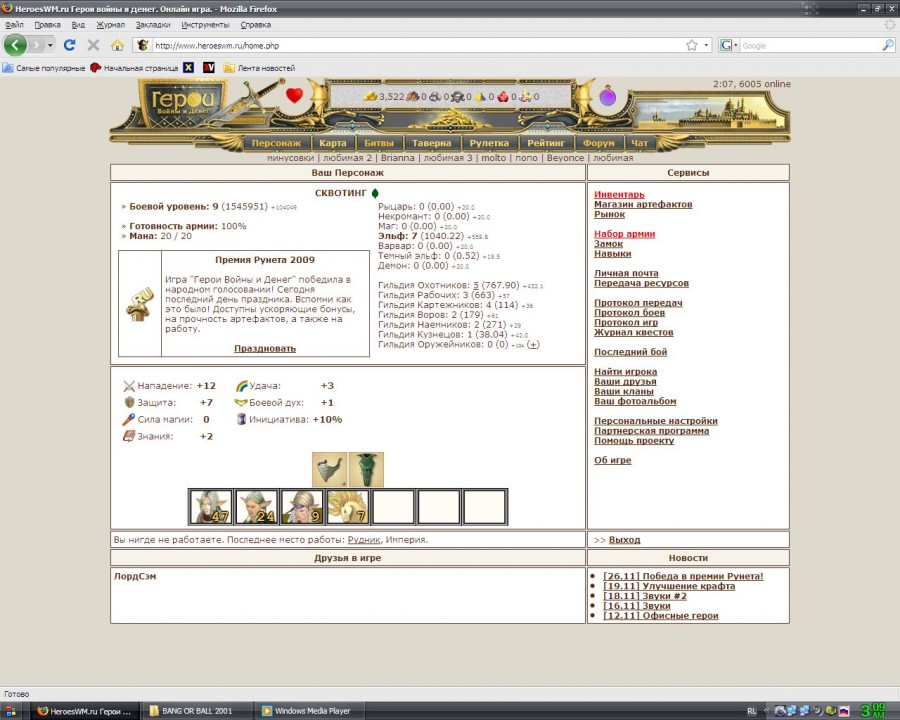Open the Чат tab
The height and width of the screenshot is (720, 900).
click(x=639, y=143)
